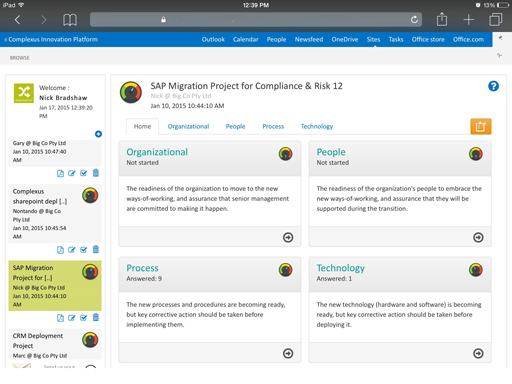Screen dimensions: 512x384
Task: Select the Complexus sharepoint depl assessment
Action: (x=55, y=213)
